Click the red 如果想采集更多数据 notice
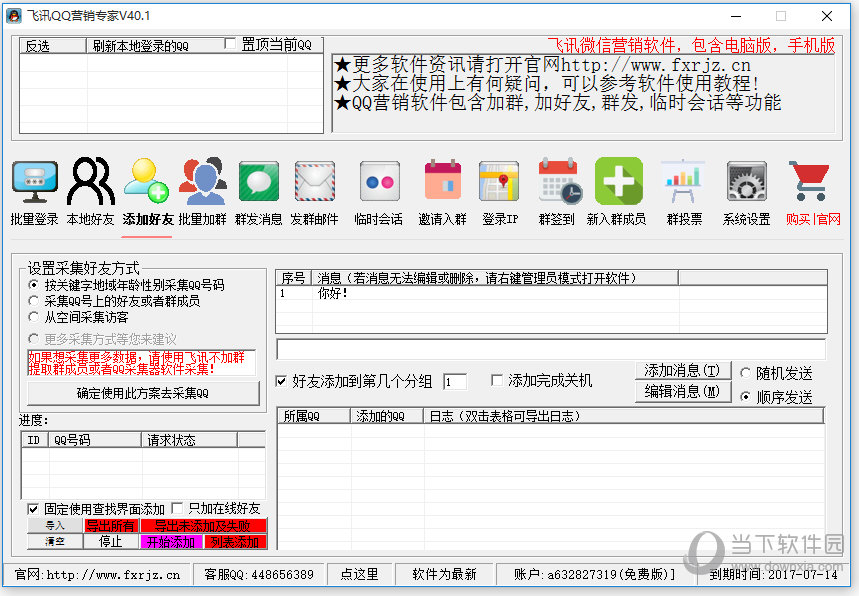This screenshot has height=596, width=859. 141,363
